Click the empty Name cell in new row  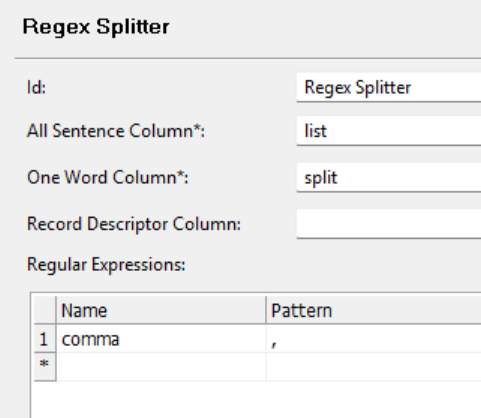pos(161,367)
